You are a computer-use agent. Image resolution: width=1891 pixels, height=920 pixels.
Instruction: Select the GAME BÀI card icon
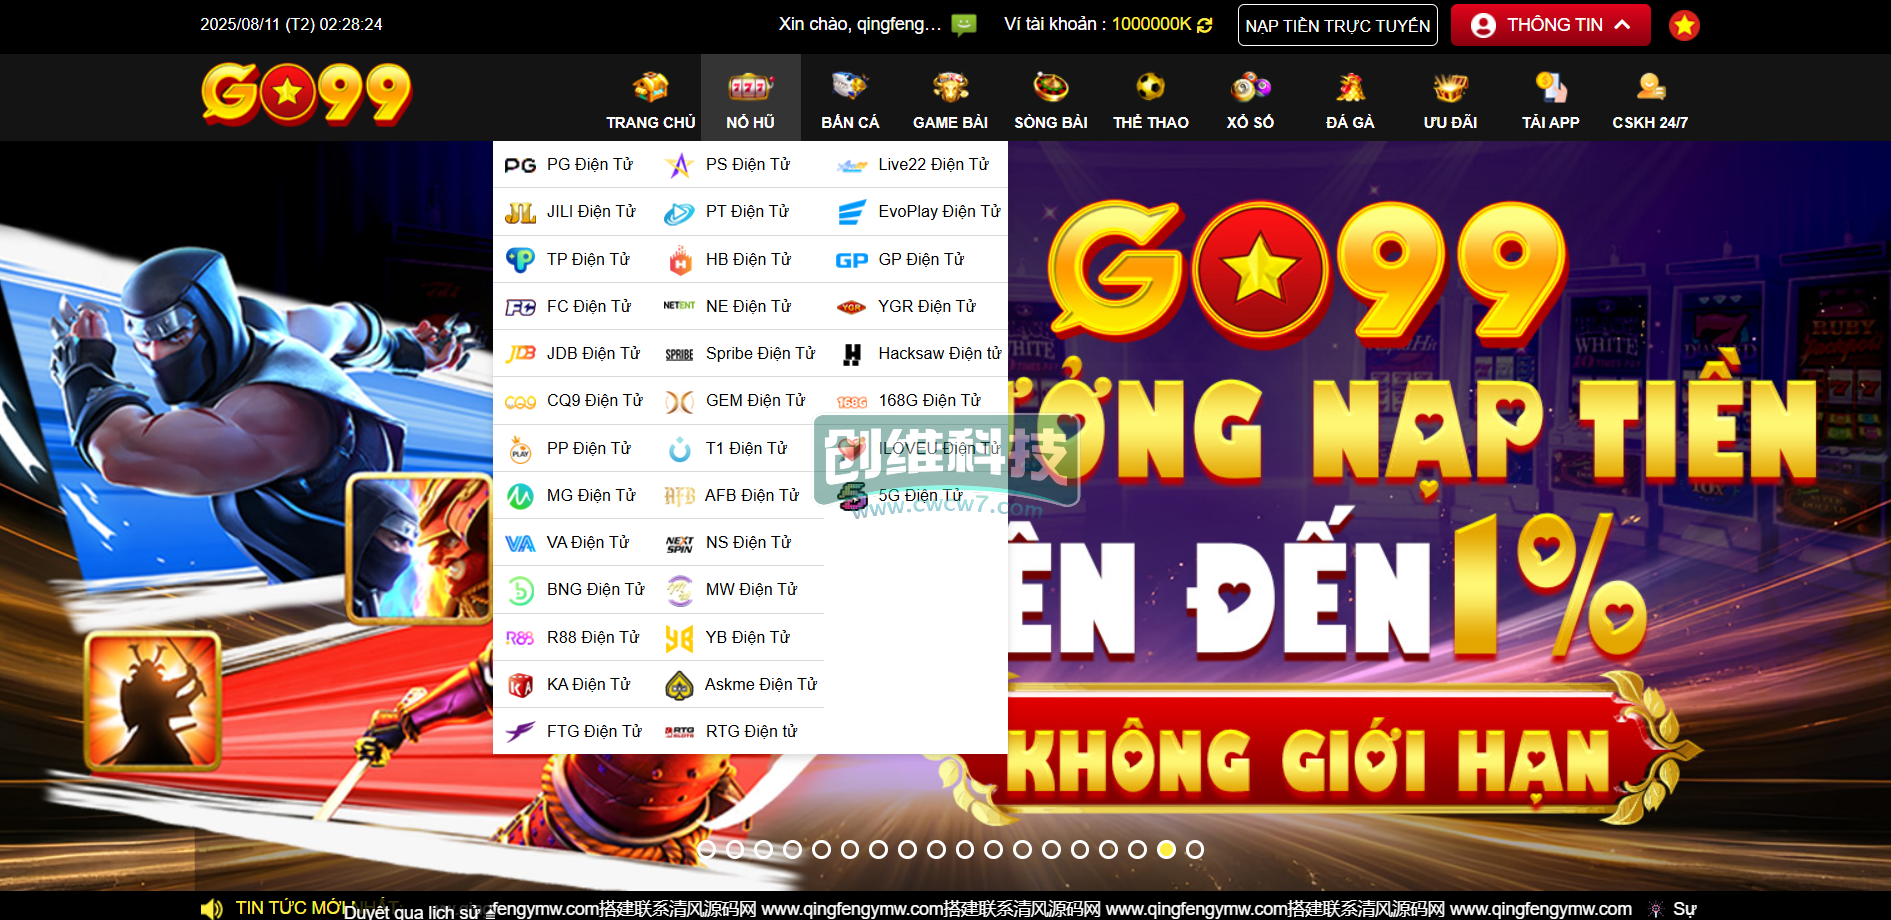coord(950,87)
